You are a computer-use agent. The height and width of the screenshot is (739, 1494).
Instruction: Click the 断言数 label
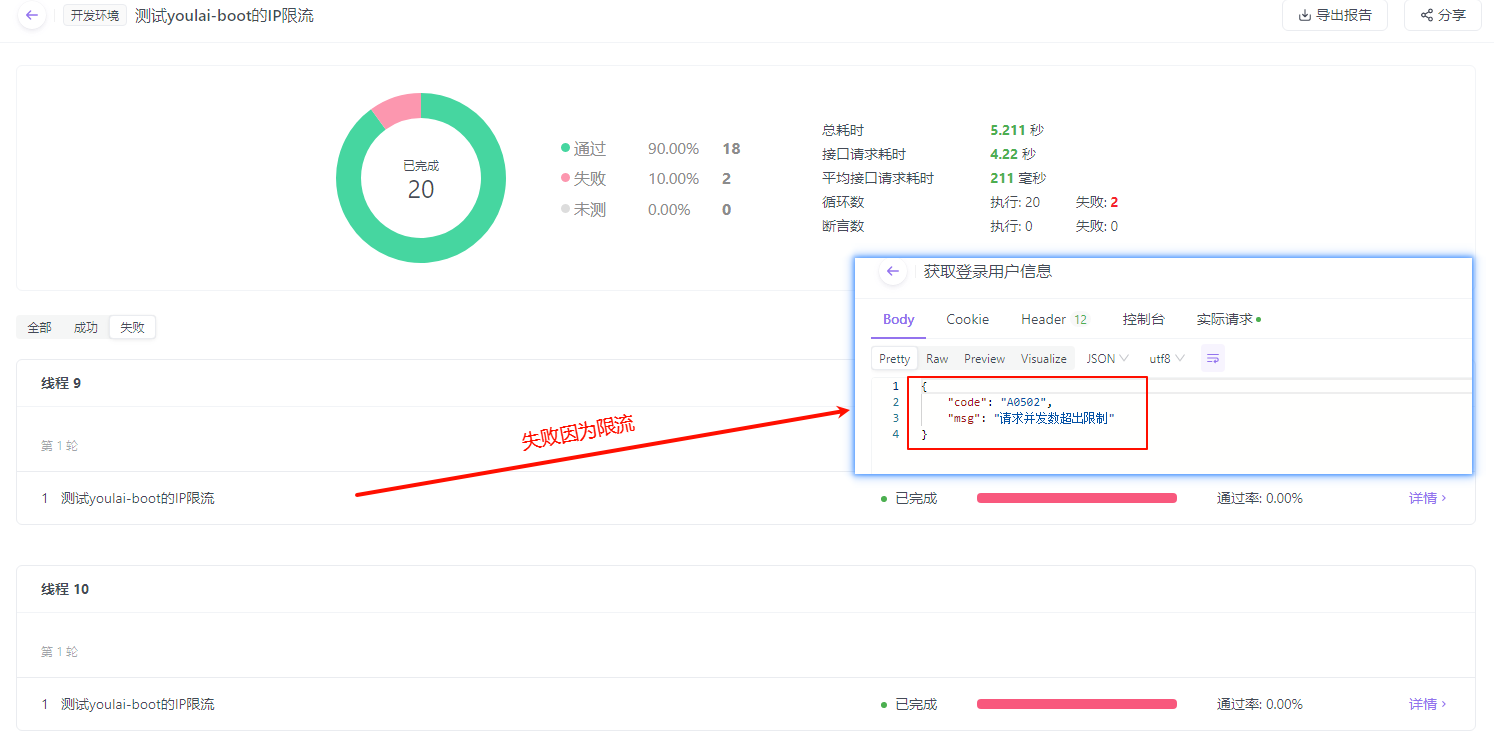point(842,226)
